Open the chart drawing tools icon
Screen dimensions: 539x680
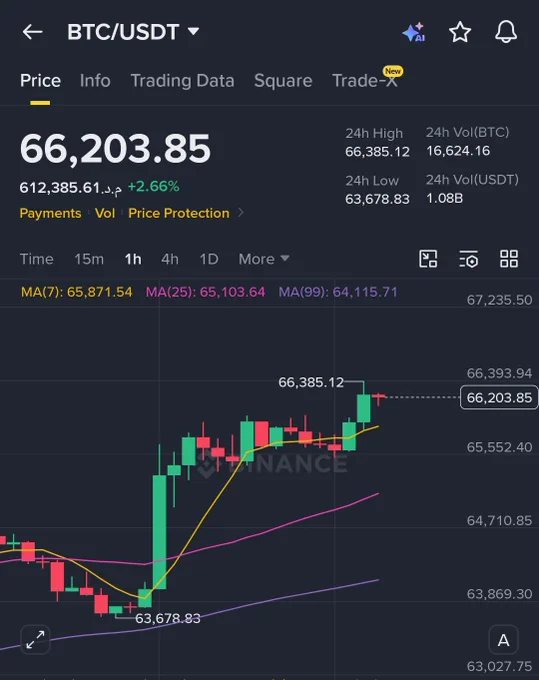pos(428,259)
